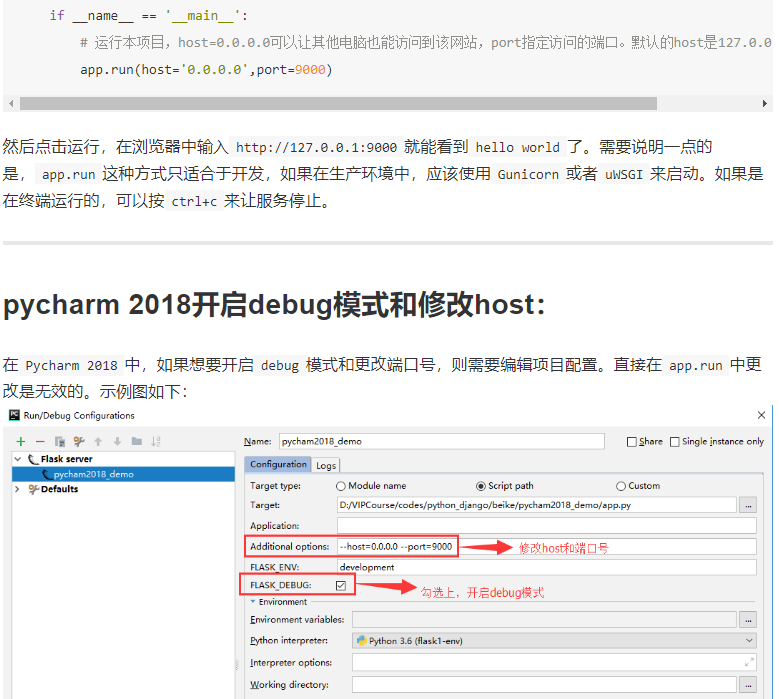Click the PyCharm icon in dialog title
Viewport: 779px width, 699px height.
14,415
